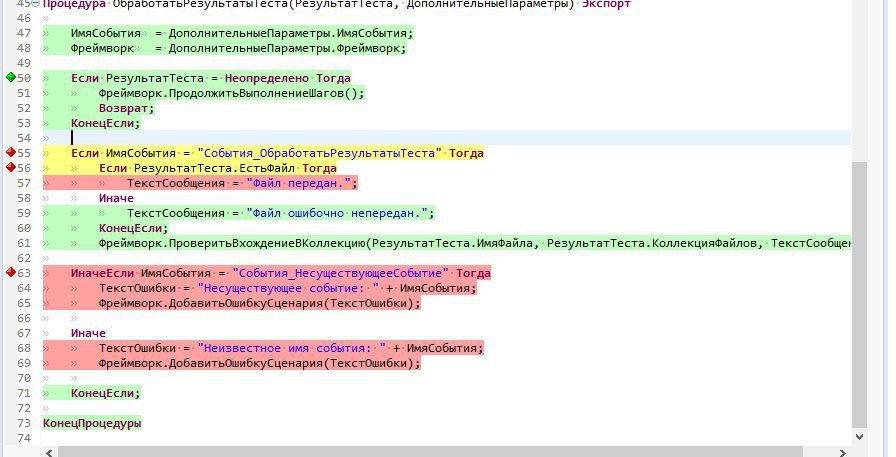The height and width of the screenshot is (457, 896).
Task: Click the string "Файл ошибочно непередан."
Action: 337,213
